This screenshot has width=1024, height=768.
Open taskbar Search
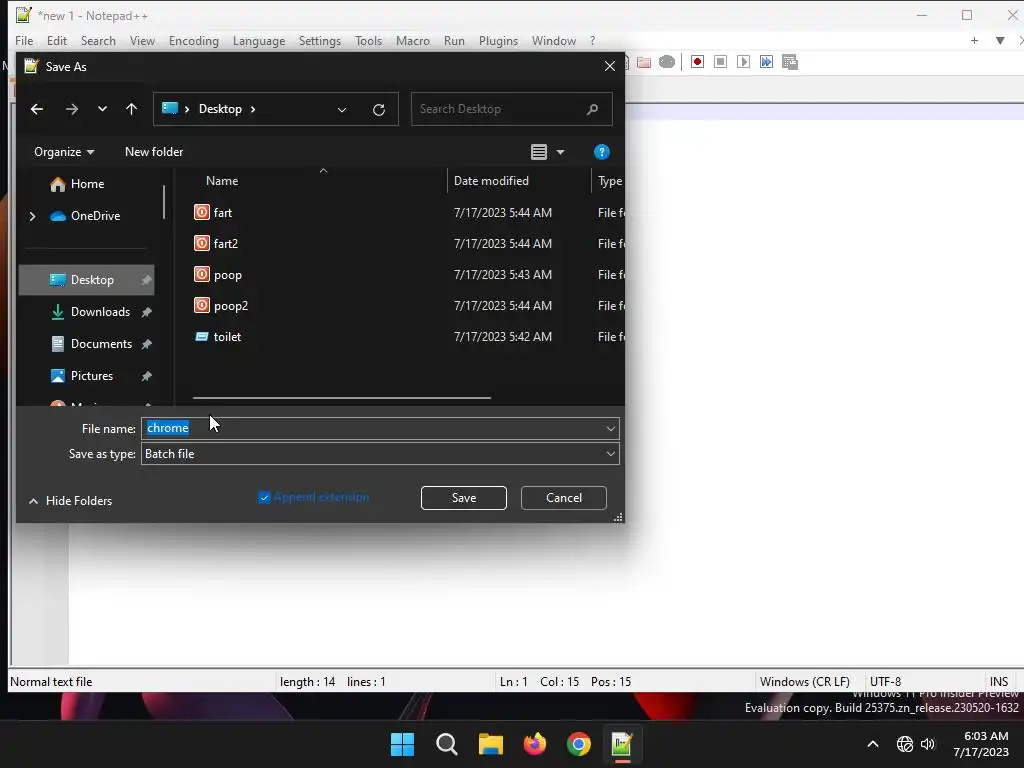pyautogui.click(x=447, y=744)
